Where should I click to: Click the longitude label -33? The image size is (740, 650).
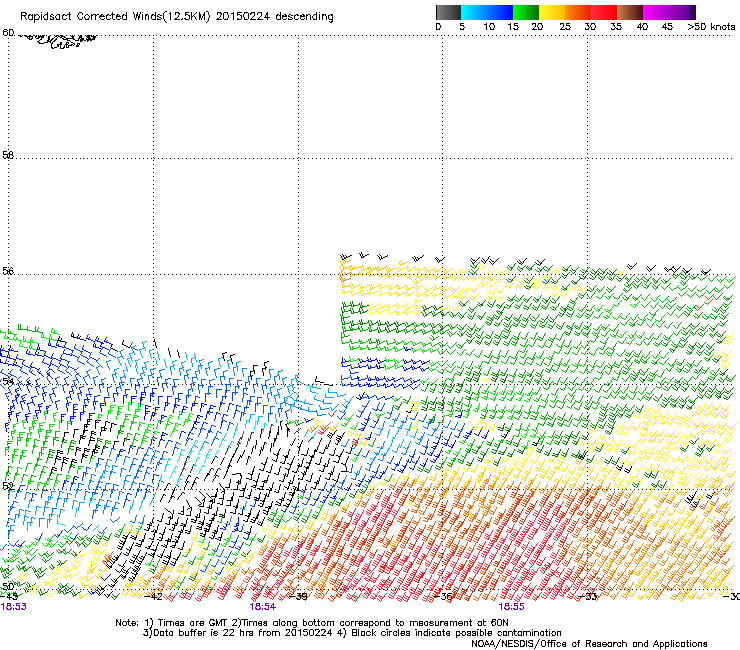point(588,597)
